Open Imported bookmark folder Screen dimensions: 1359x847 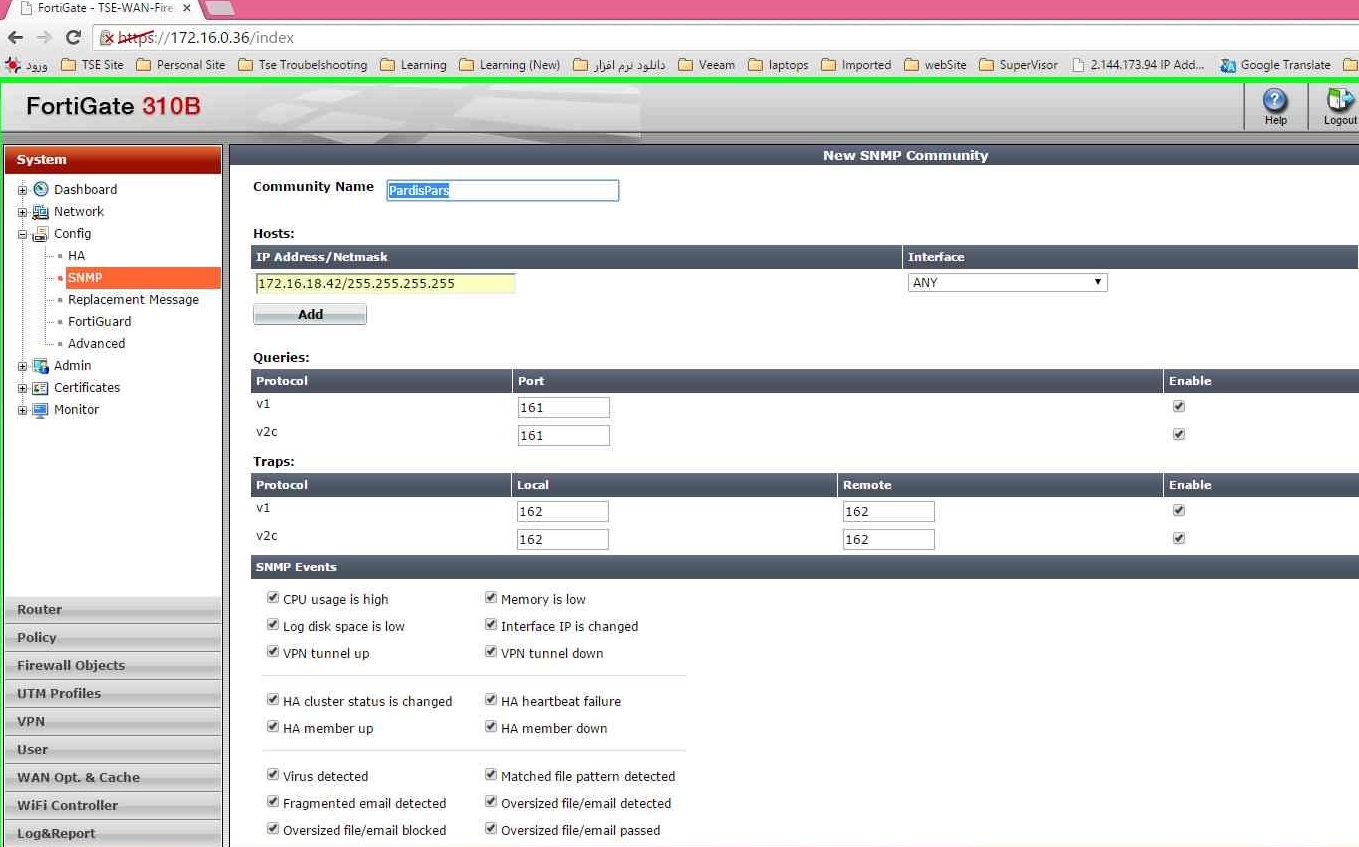[x=856, y=65]
